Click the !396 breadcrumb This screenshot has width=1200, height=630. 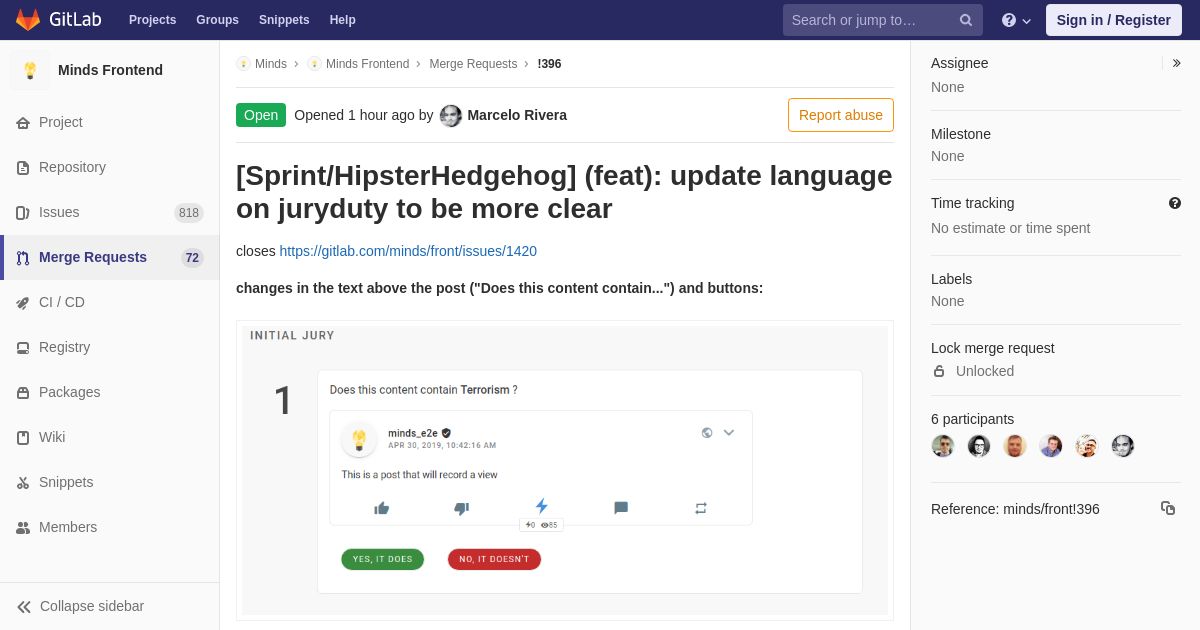point(549,64)
